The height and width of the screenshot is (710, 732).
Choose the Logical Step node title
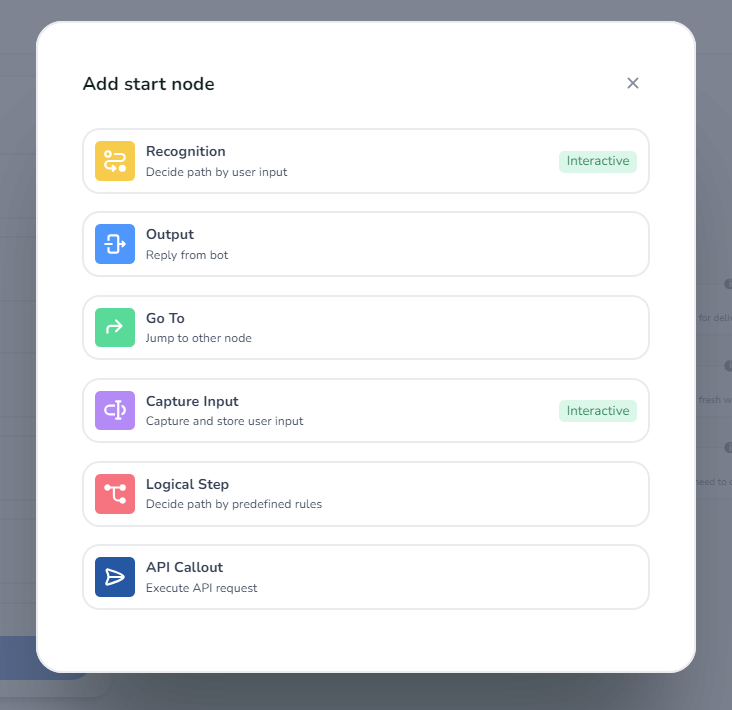(x=188, y=485)
